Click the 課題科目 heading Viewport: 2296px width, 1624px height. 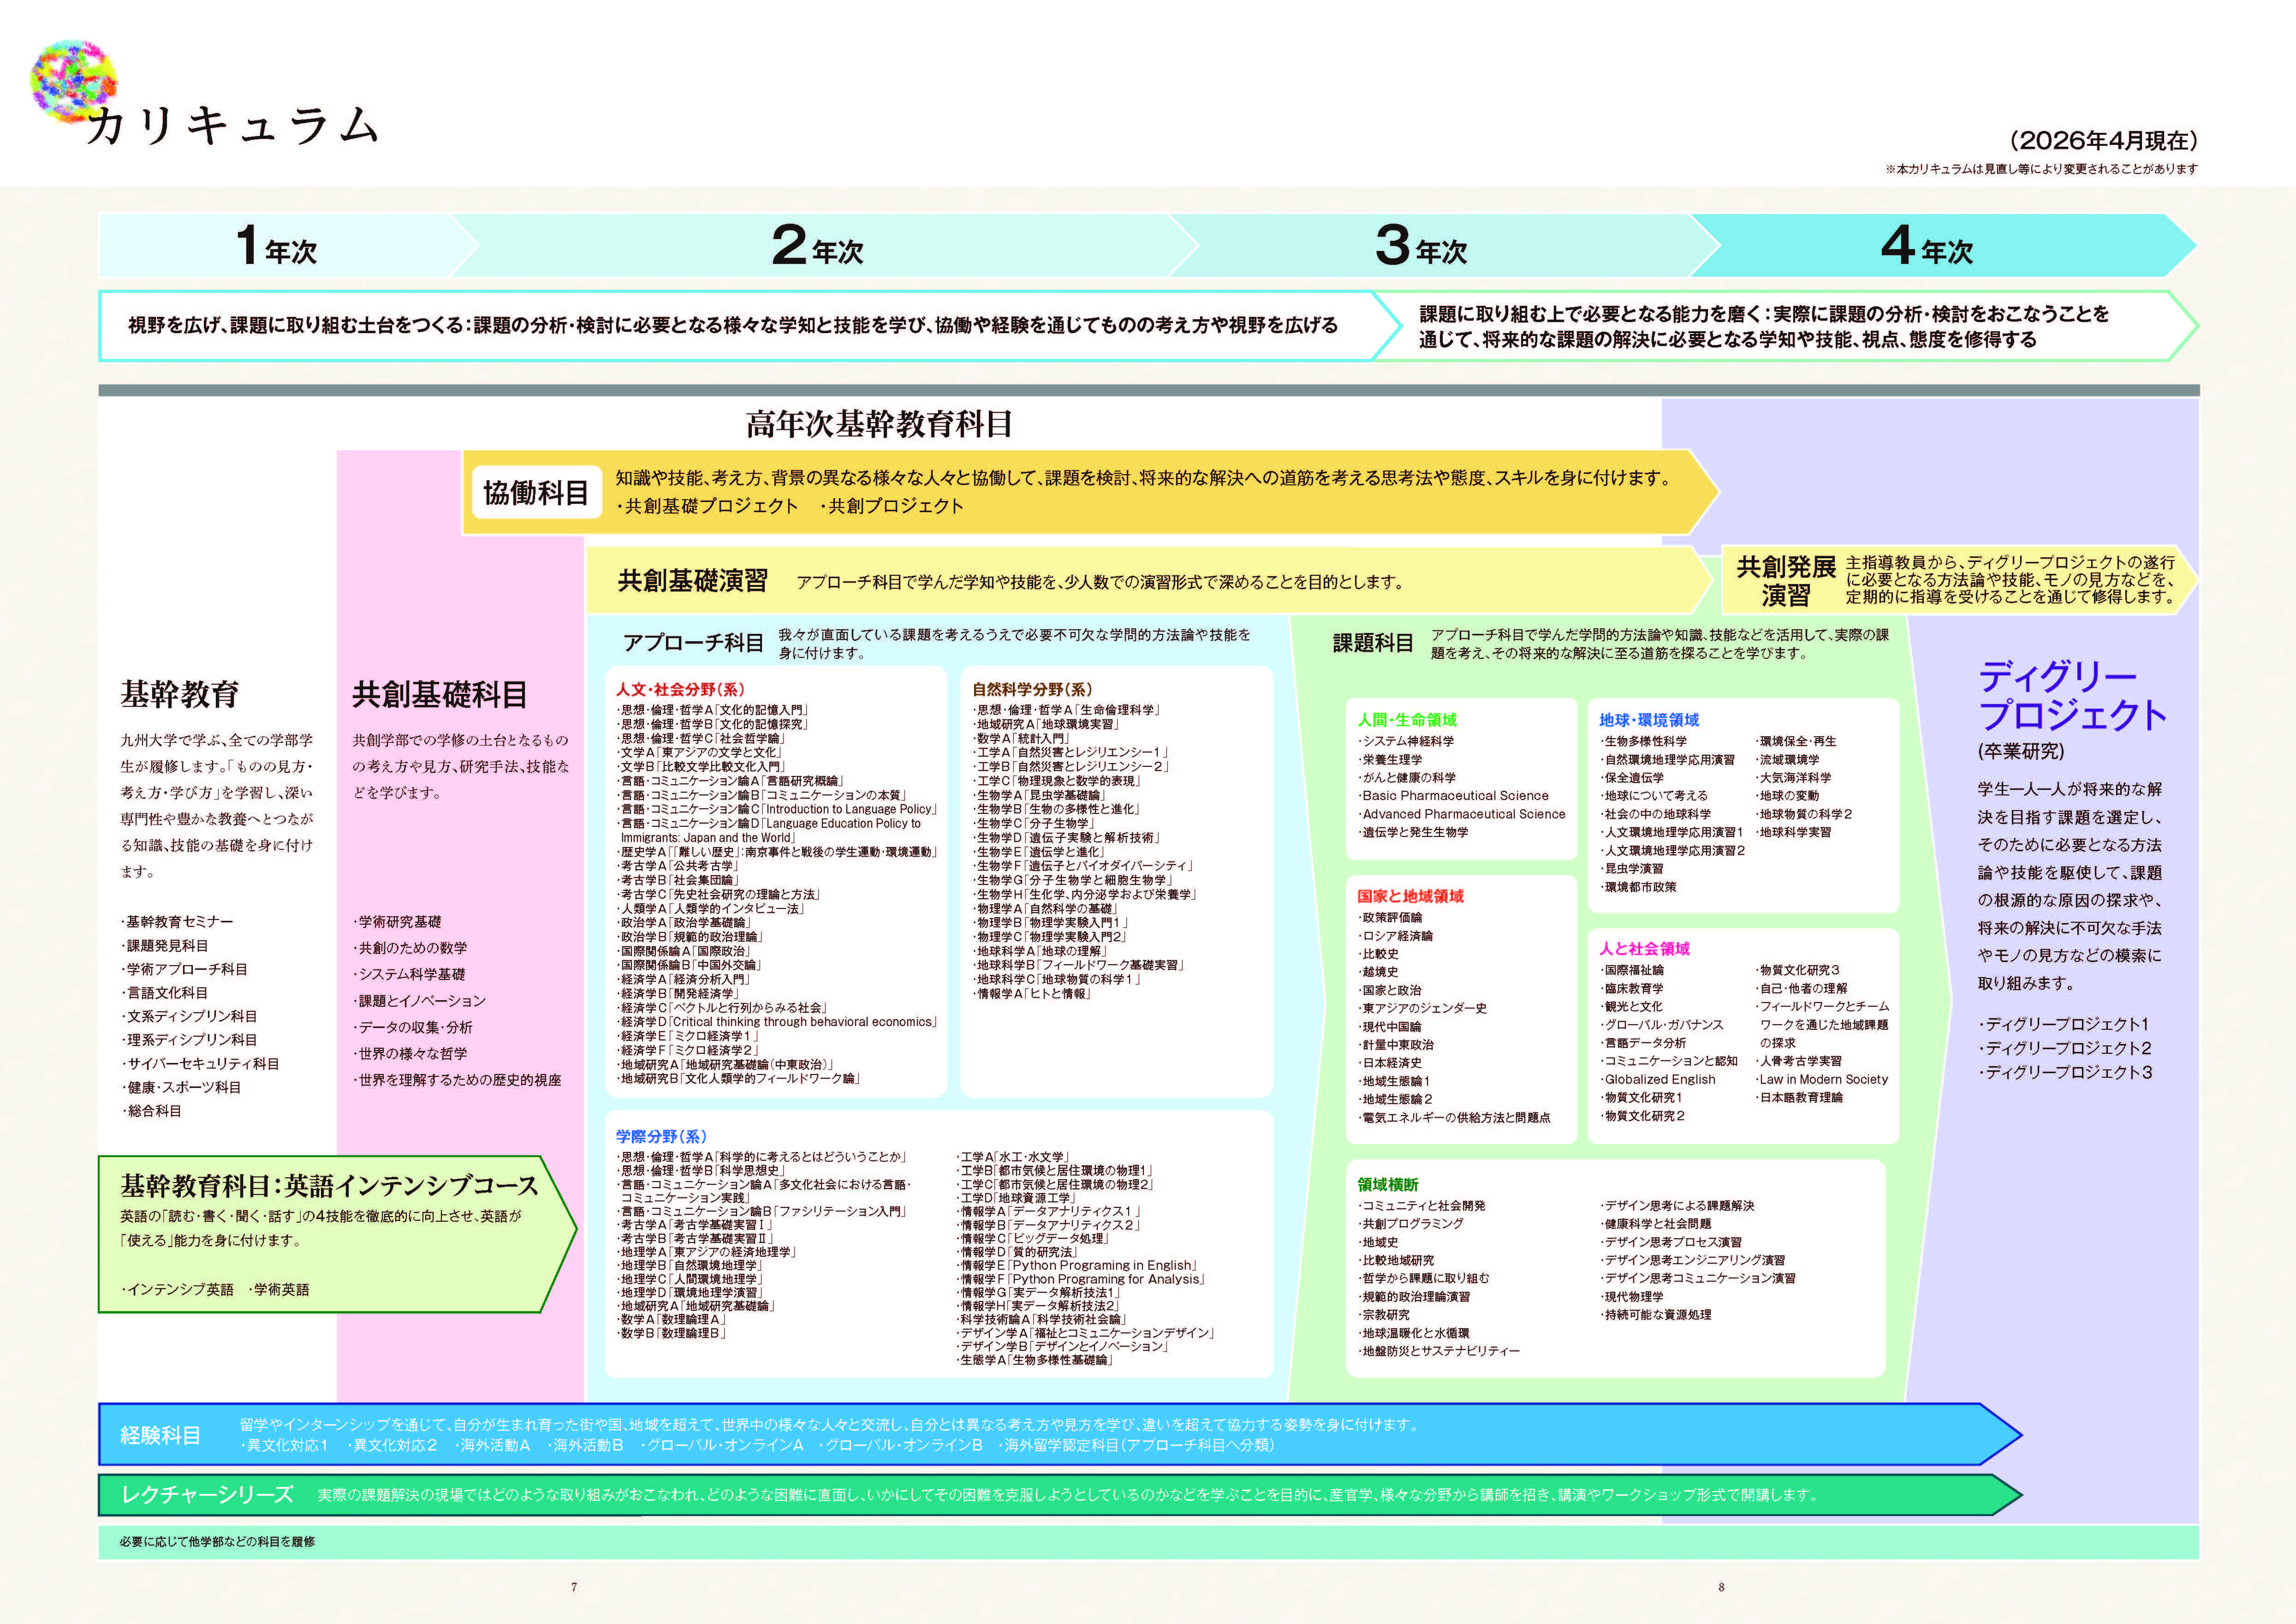pyautogui.click(x=1373, y=643)
